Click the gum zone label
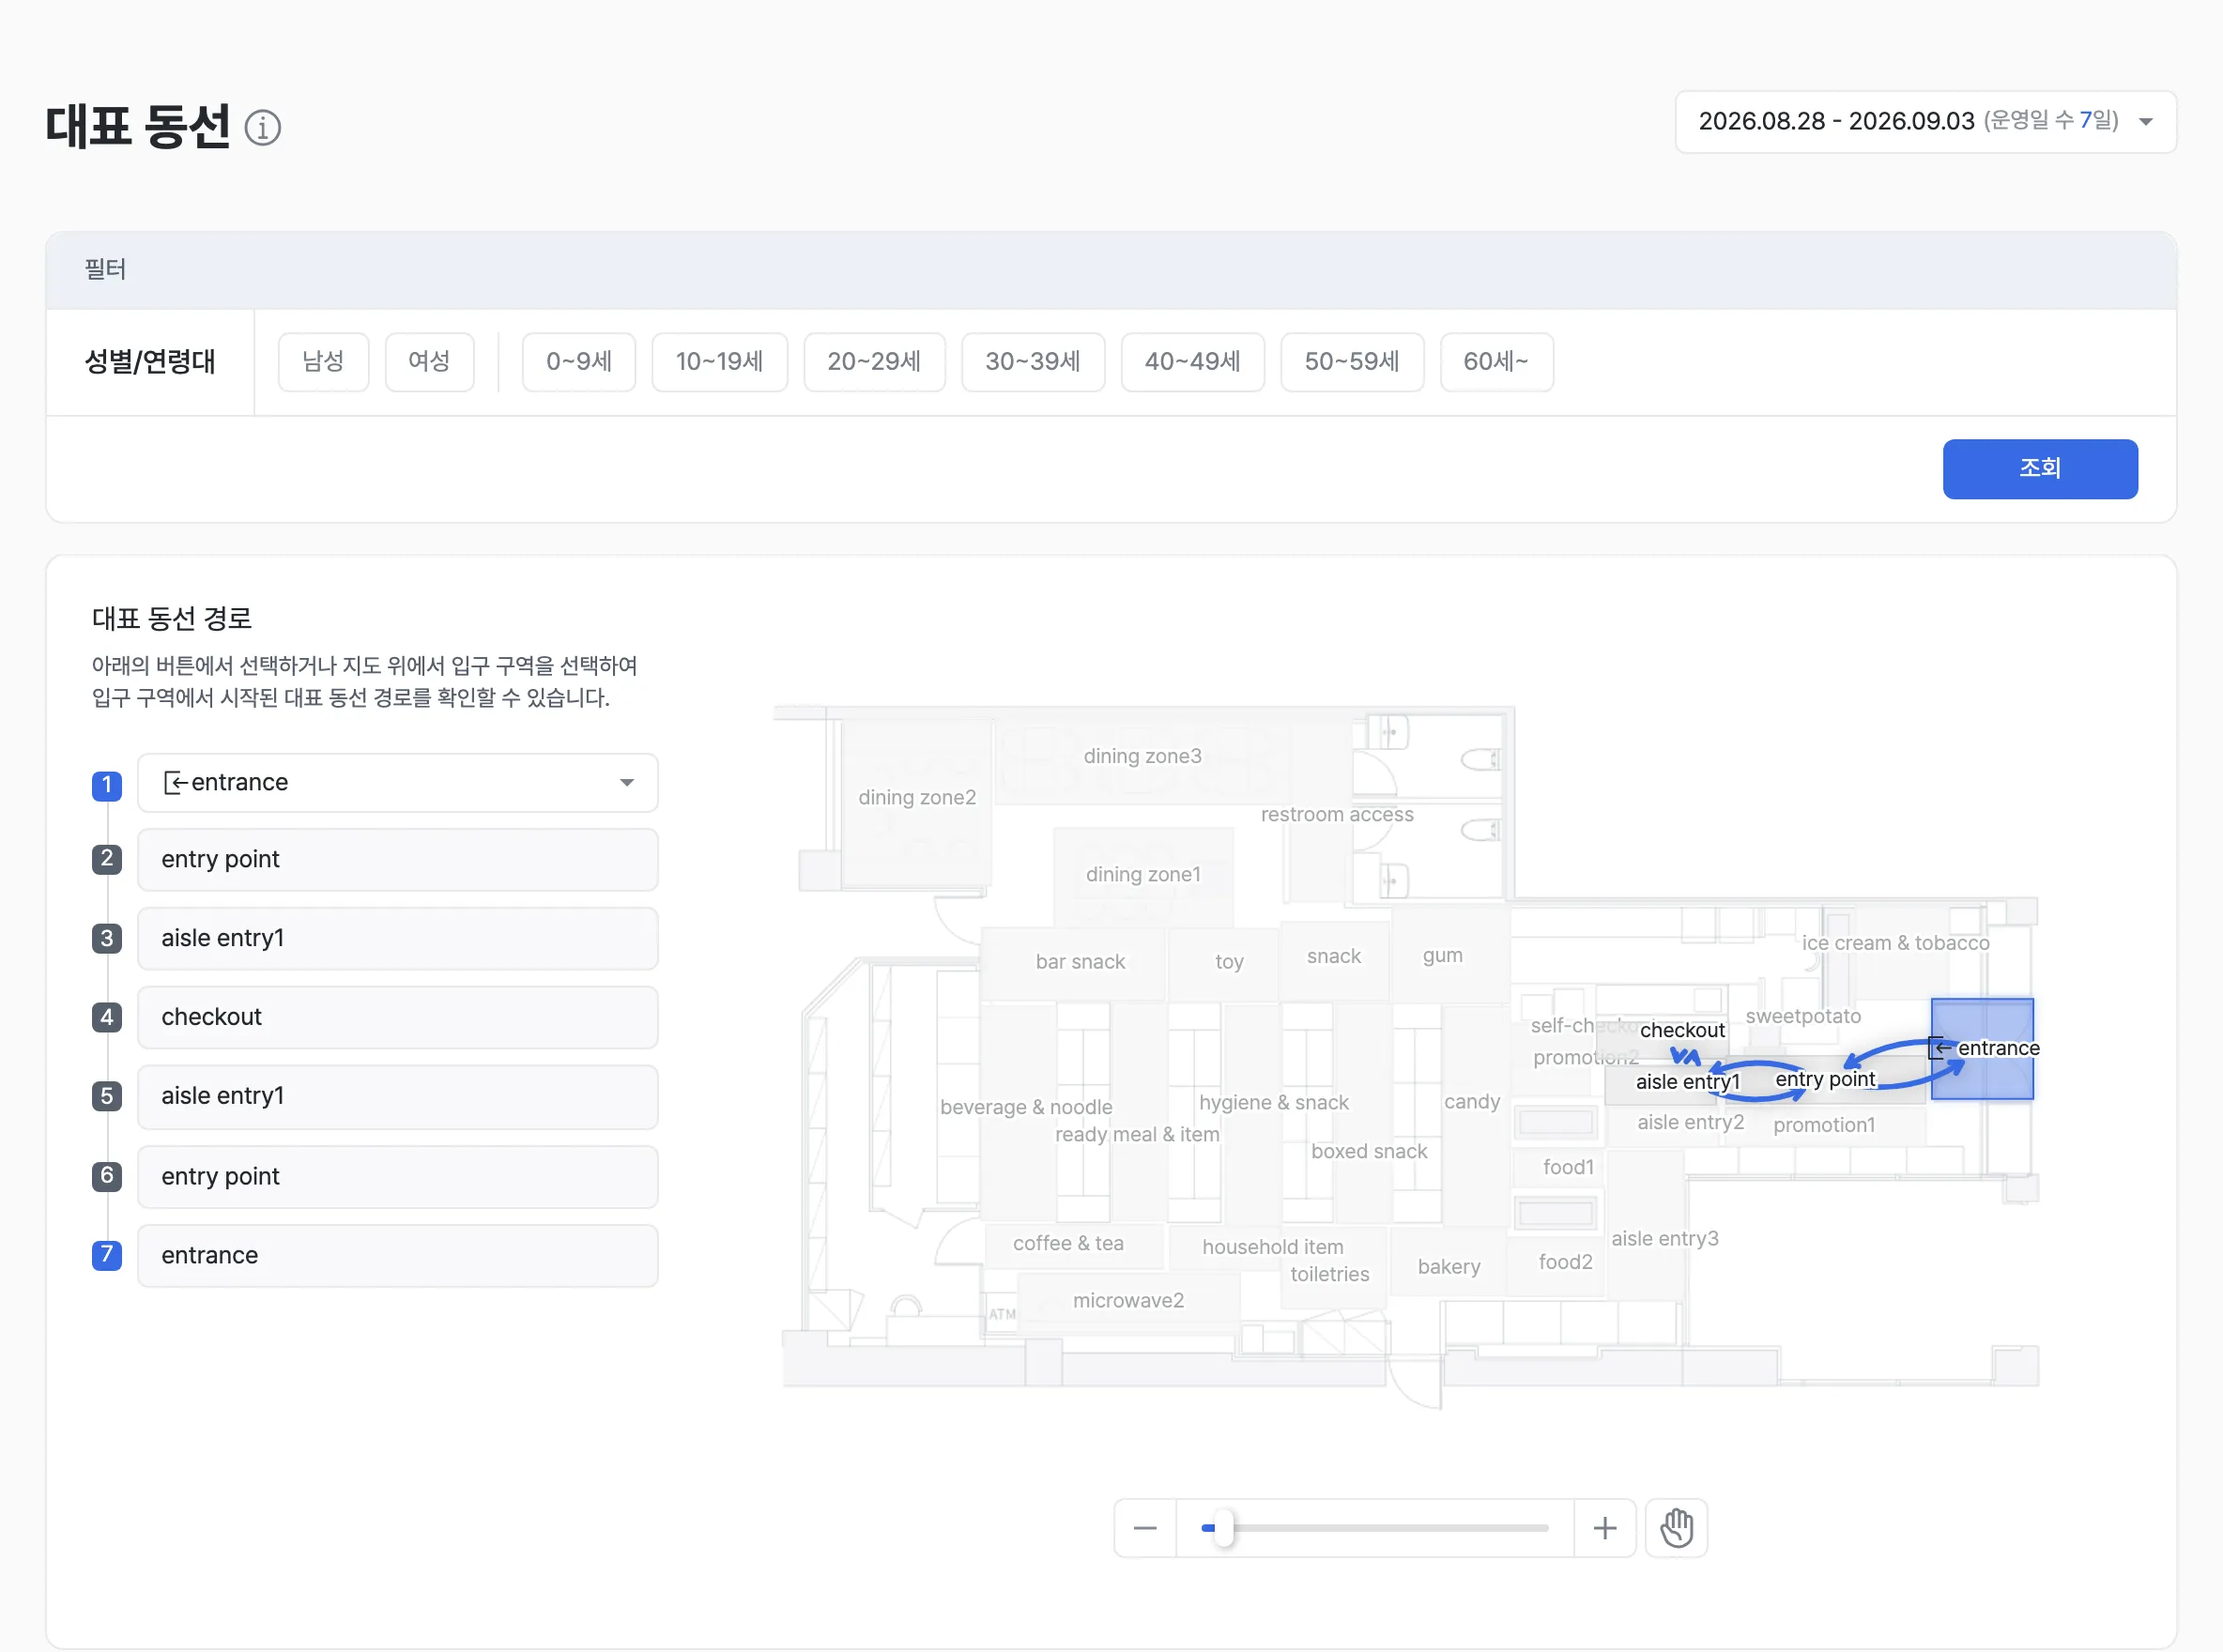 pyautogui.click(x=1441, y=955)
